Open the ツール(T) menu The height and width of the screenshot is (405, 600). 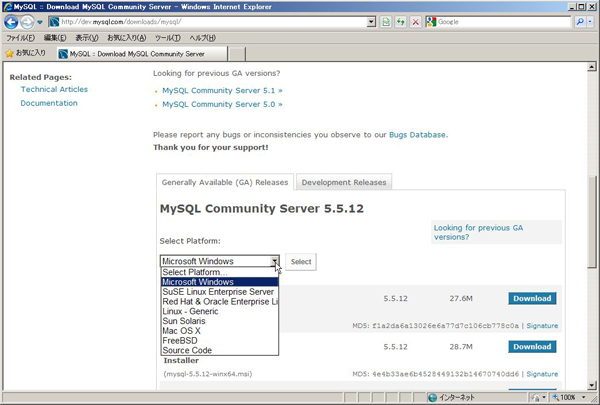[x=168, y=38]
